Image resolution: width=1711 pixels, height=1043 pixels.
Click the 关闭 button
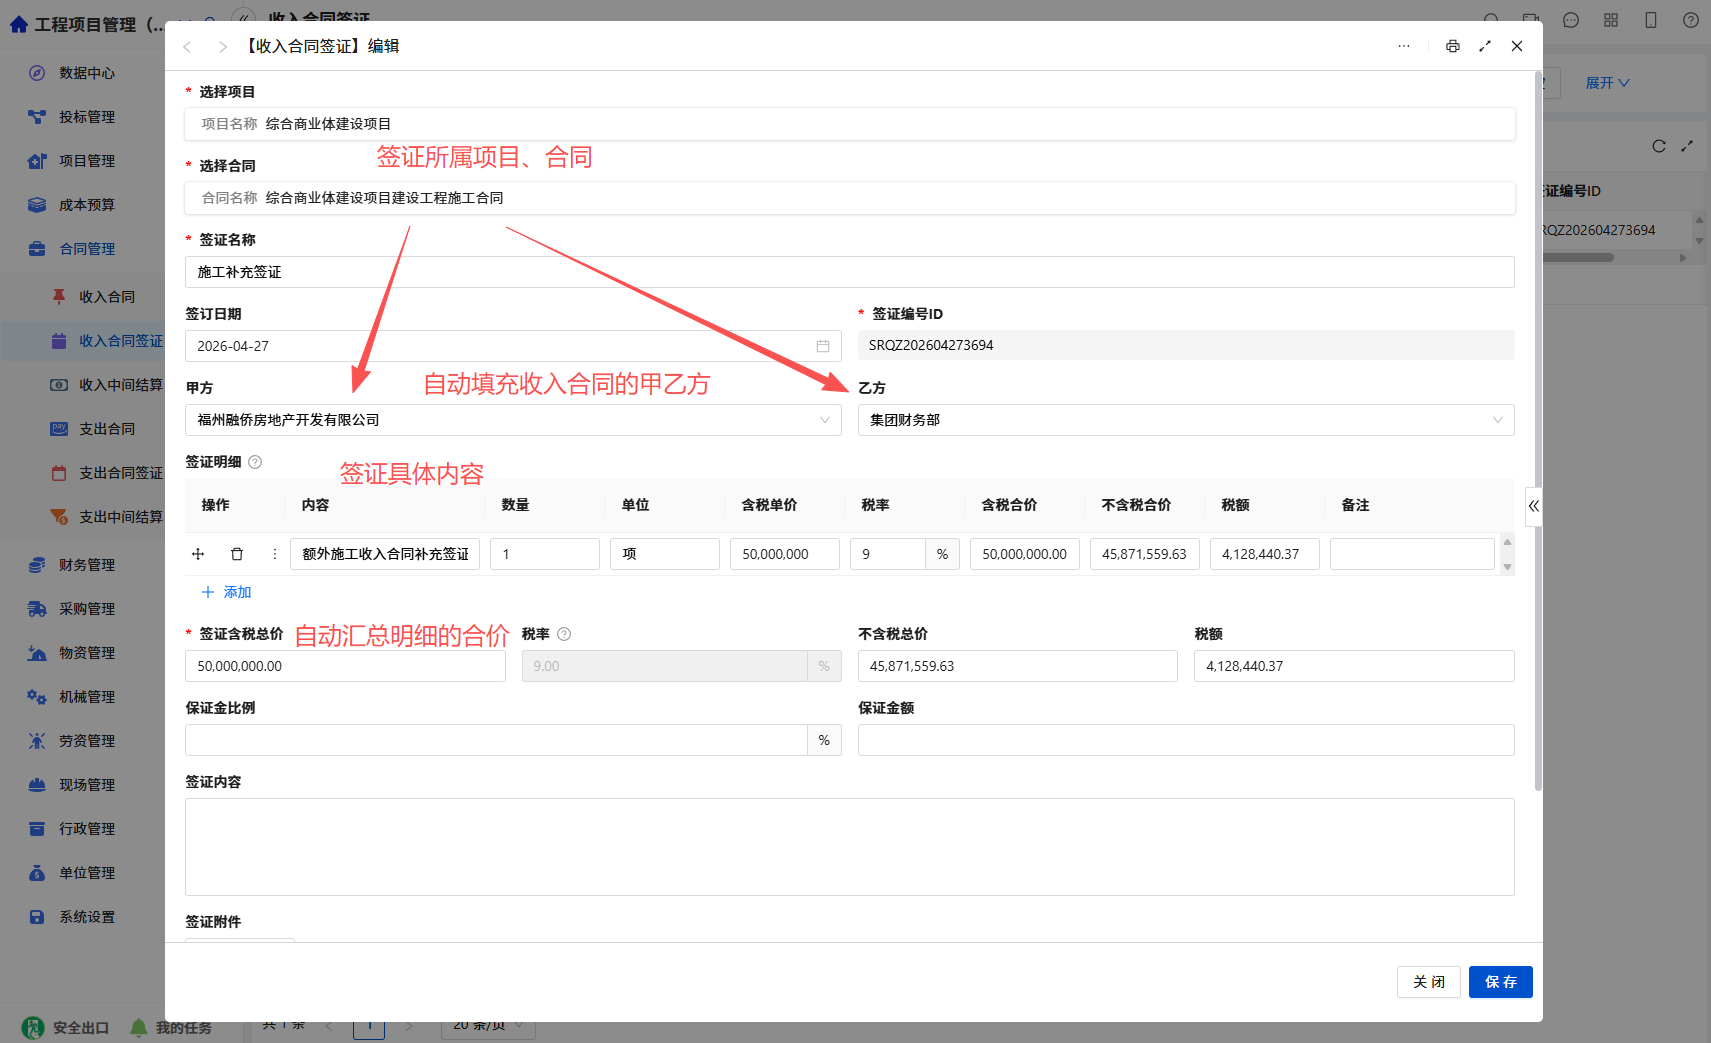[1429, 982]
